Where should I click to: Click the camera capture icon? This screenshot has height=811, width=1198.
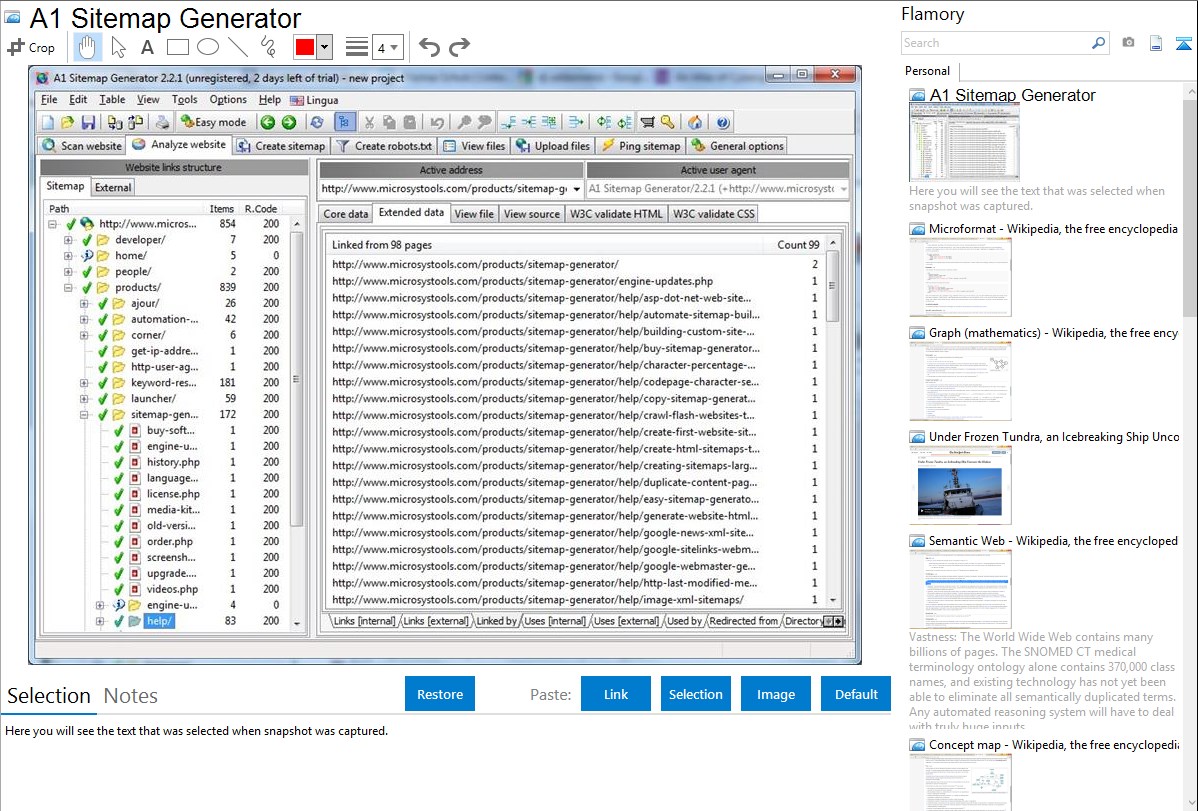1128,43
